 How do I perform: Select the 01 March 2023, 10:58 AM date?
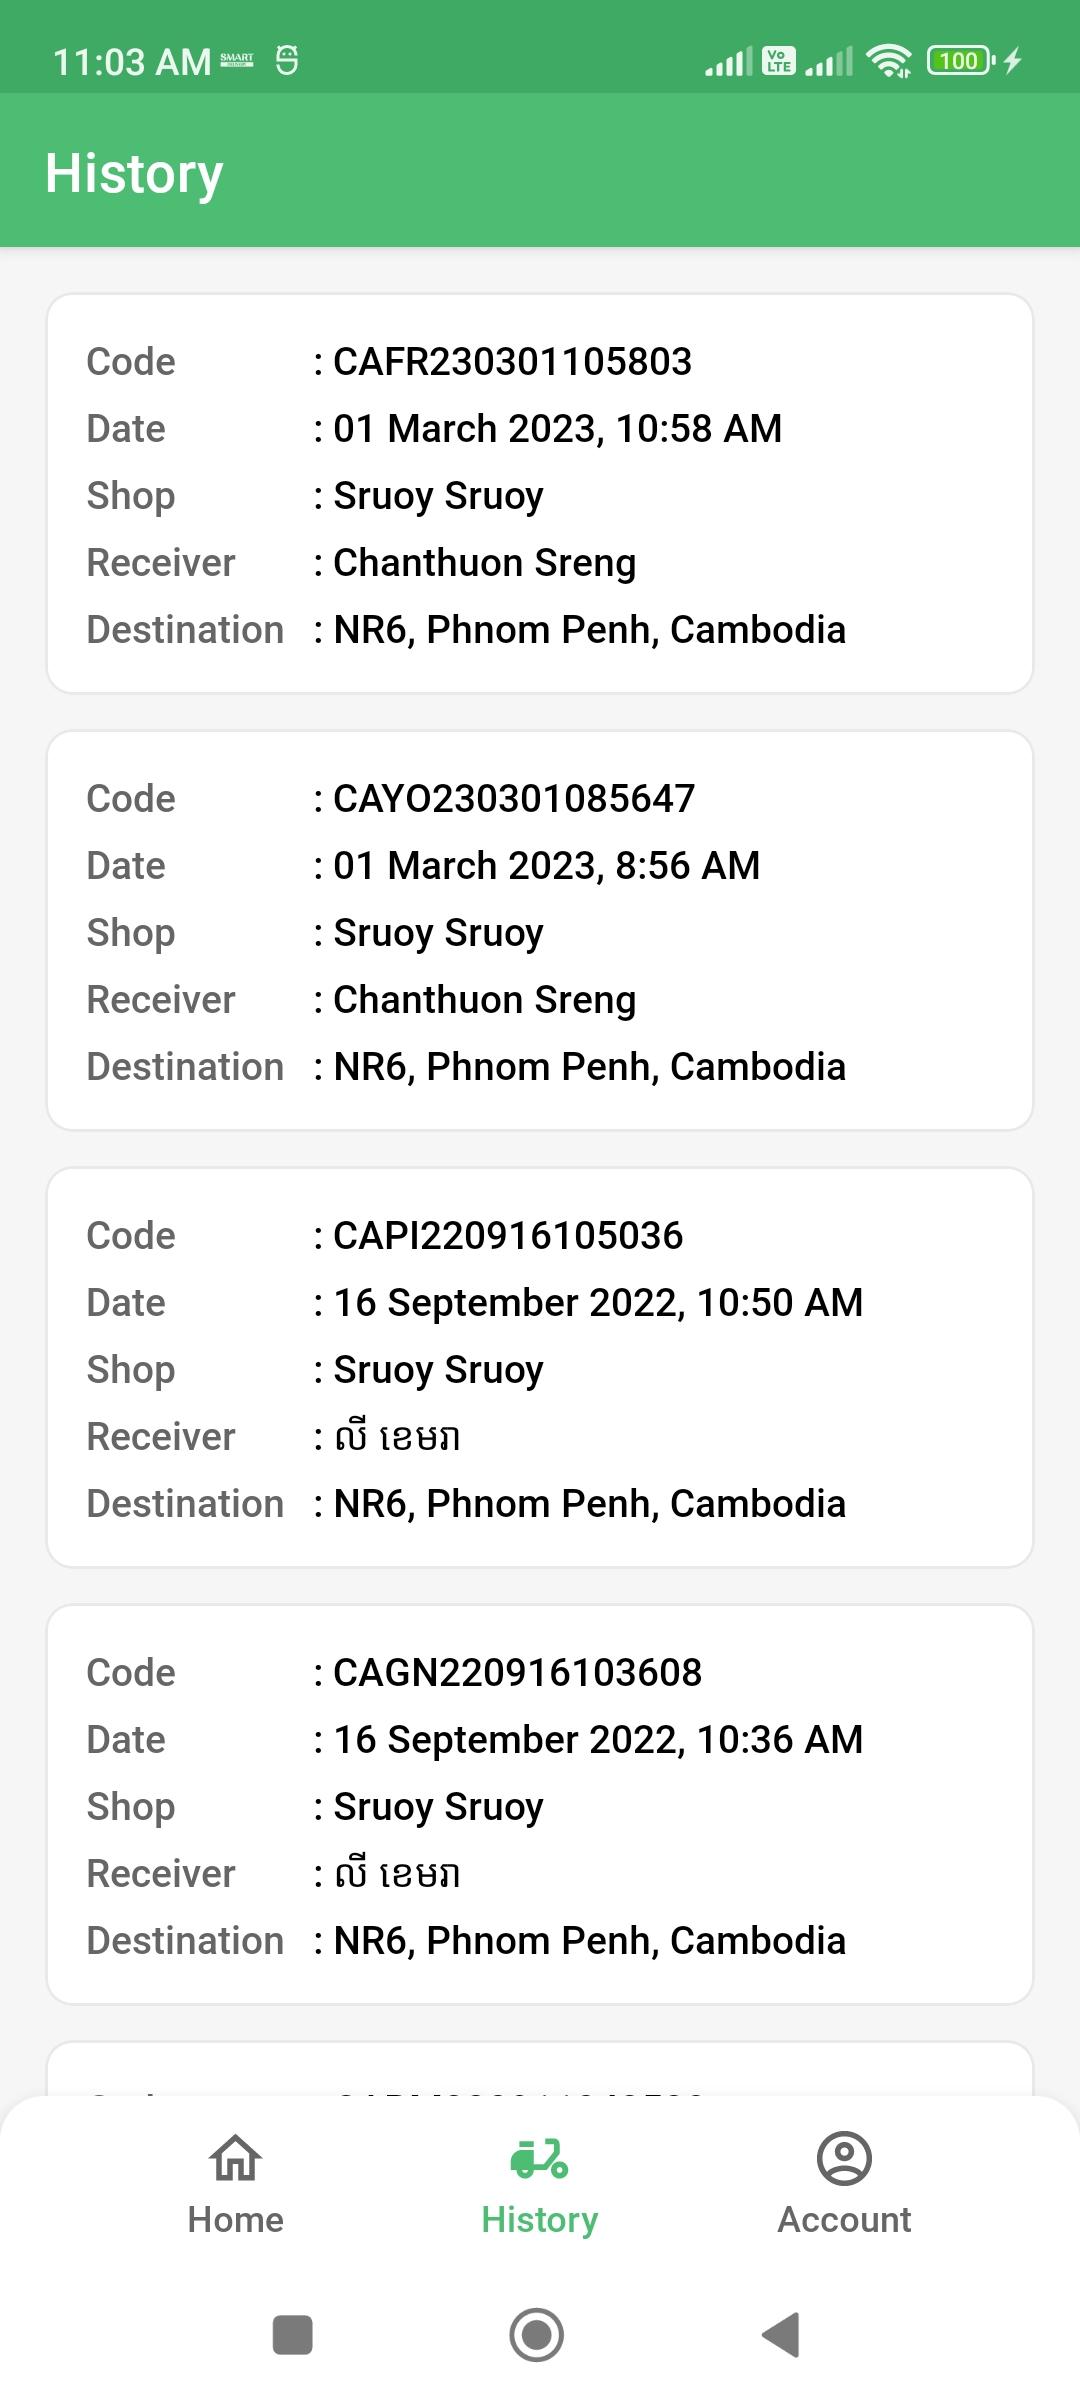pos(557,429)
